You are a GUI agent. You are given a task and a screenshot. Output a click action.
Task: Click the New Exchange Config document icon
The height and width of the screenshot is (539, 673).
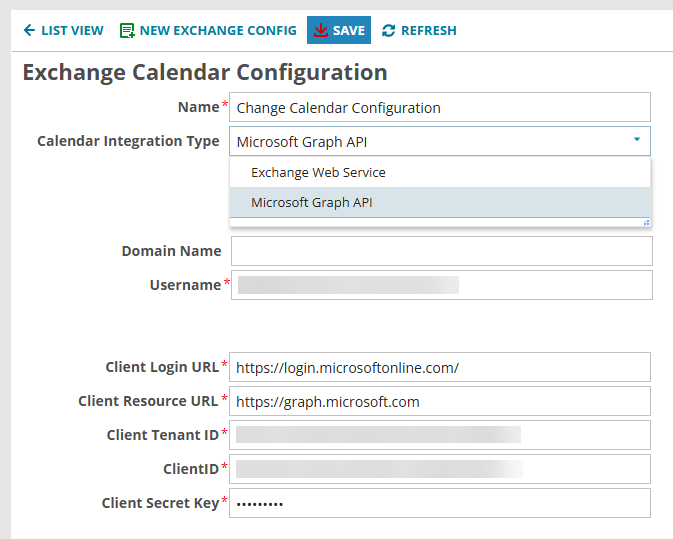127,31
